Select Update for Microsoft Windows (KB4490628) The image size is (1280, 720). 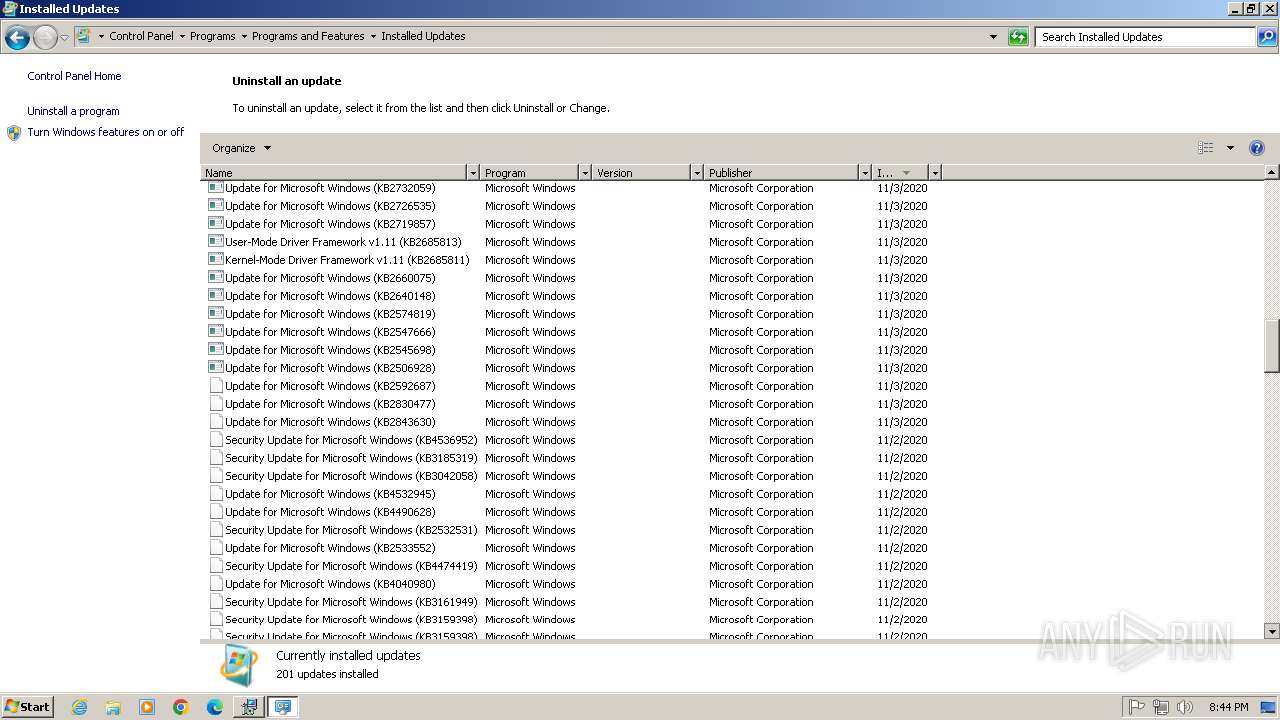tap(330, 512)
